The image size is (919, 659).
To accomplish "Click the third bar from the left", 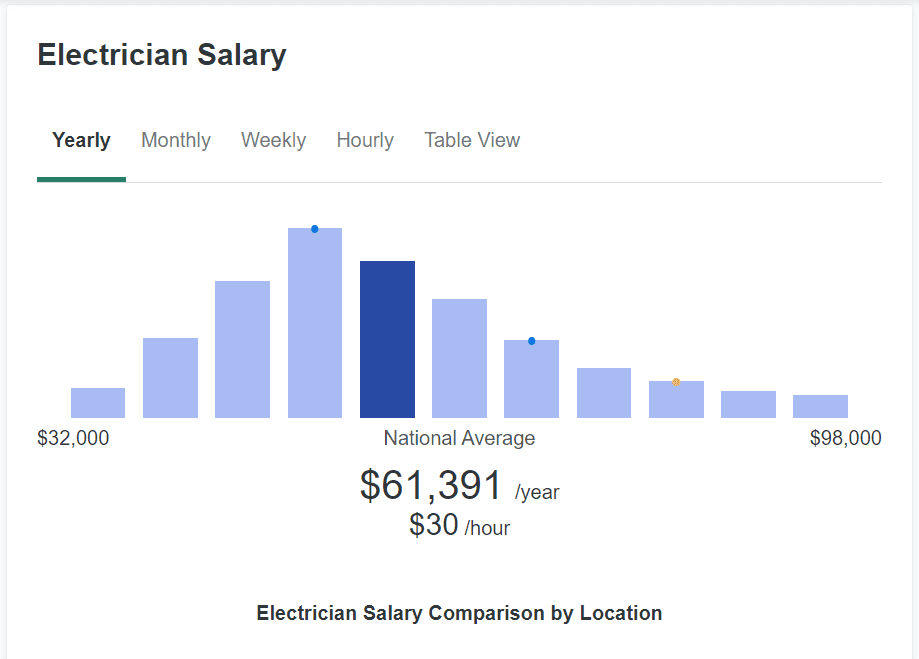I will pos(242,350).
